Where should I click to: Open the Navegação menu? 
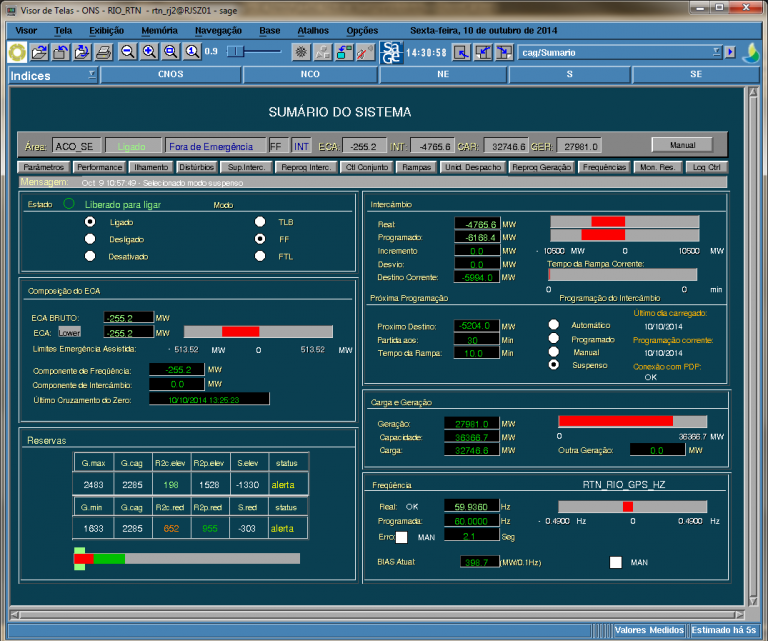(217, 30)
